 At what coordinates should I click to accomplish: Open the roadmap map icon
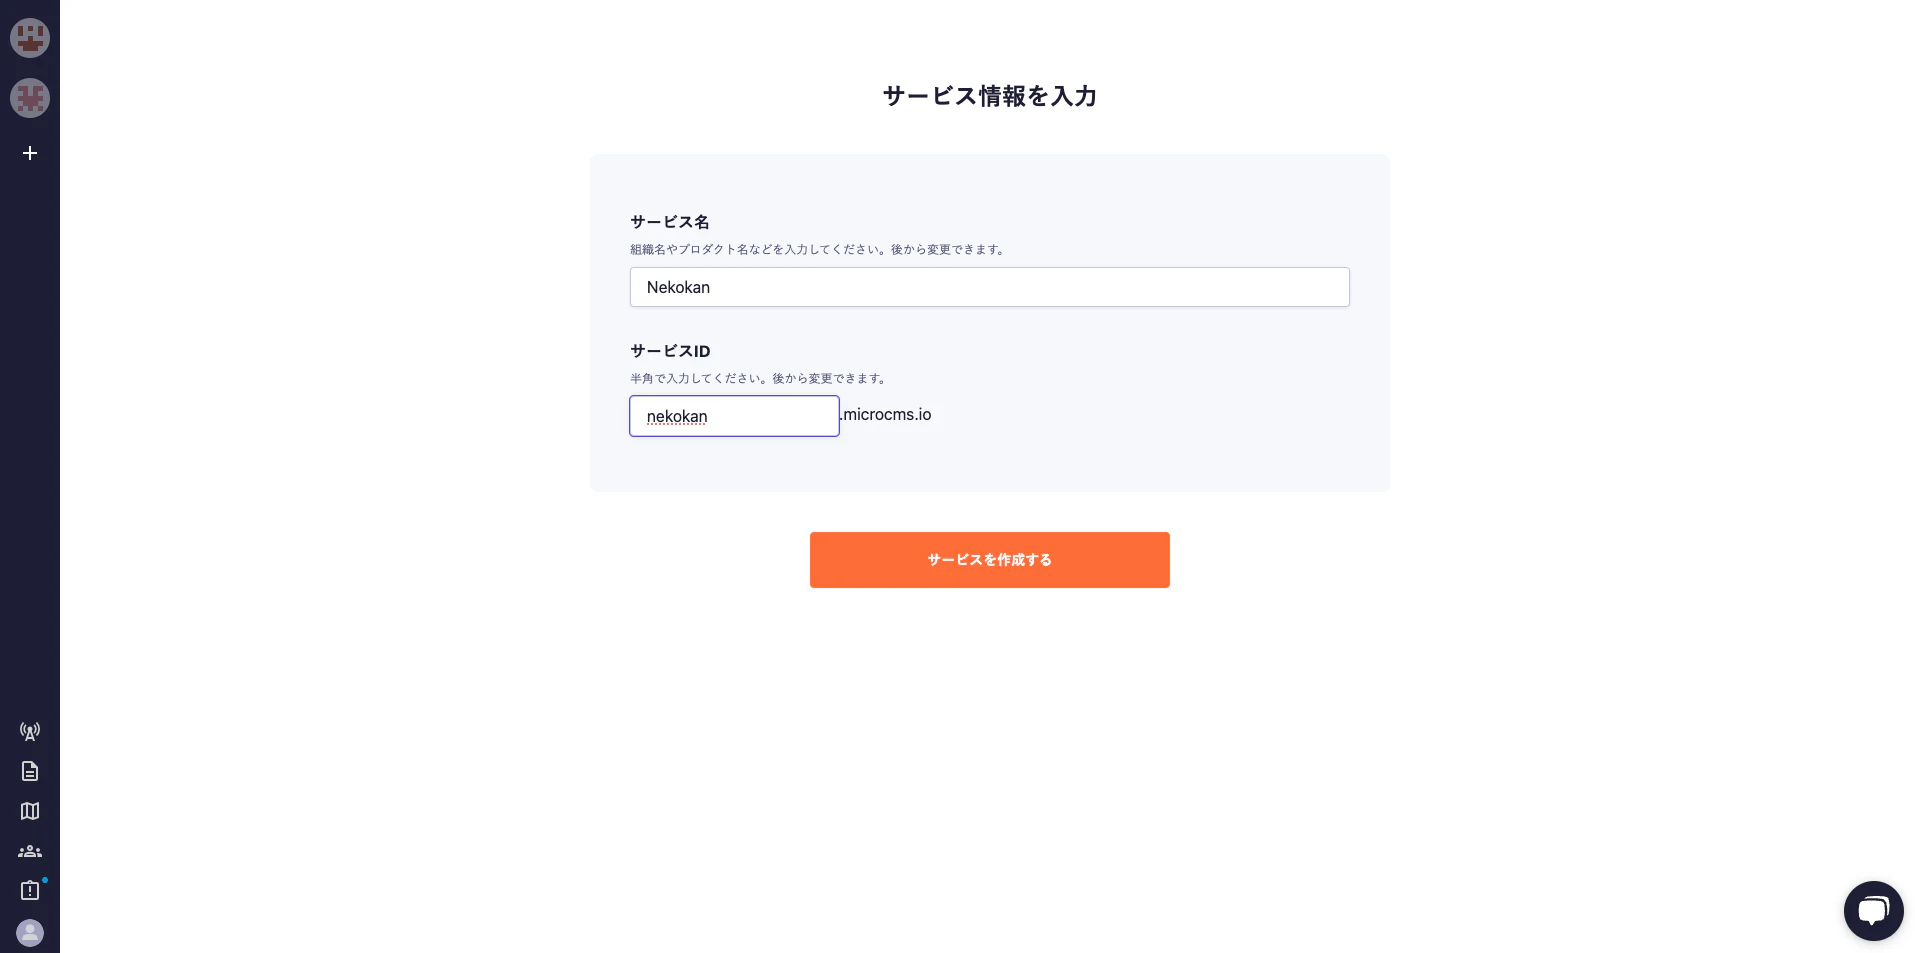(x=30, y=811)
